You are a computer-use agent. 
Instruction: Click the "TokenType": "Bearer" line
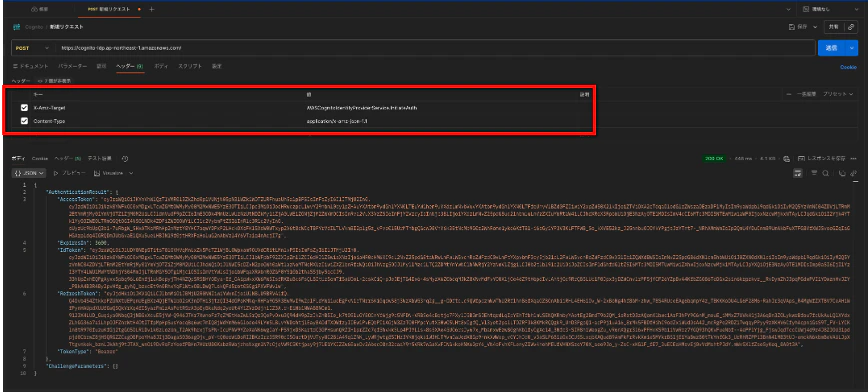pos(87,351)
